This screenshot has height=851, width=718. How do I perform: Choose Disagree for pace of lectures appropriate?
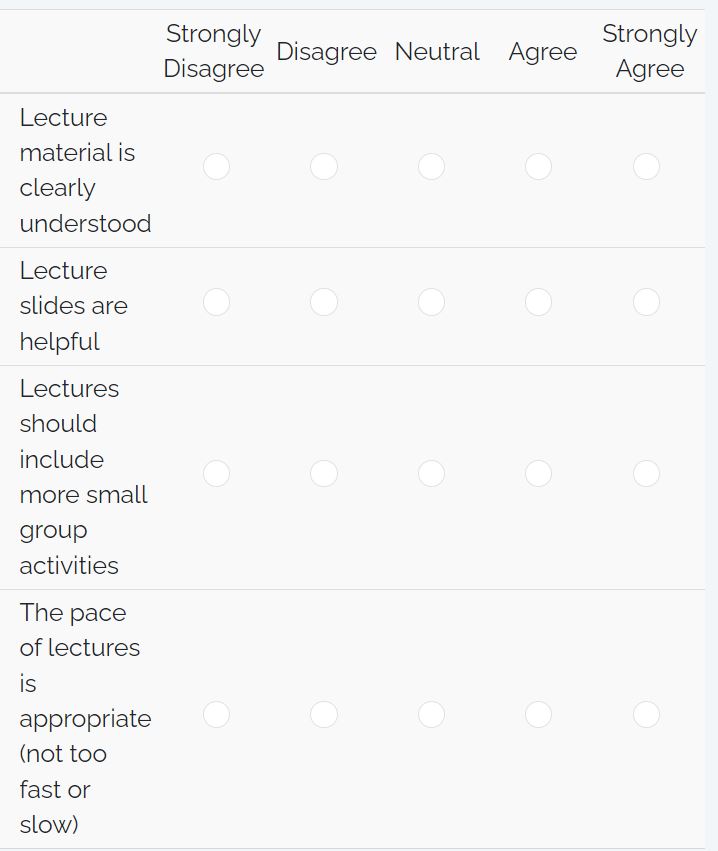point(324,714)
